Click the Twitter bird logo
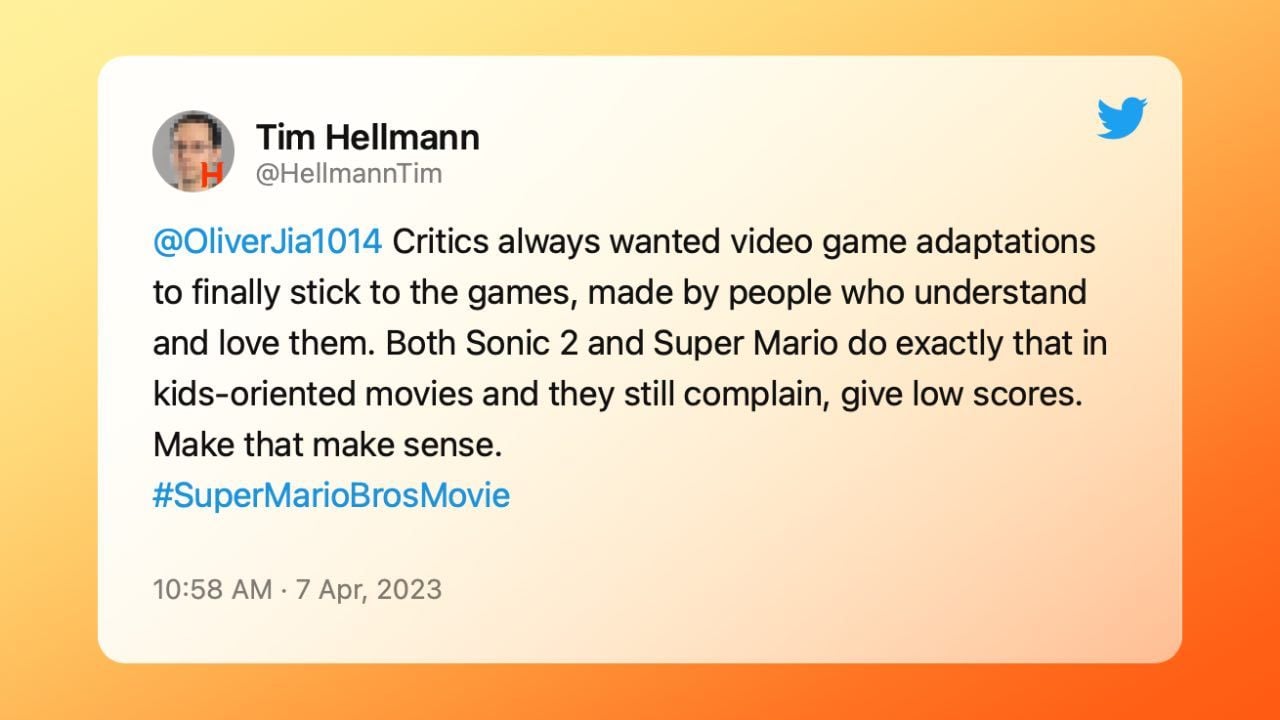 pyautogui.click(x=1122, y=118)
